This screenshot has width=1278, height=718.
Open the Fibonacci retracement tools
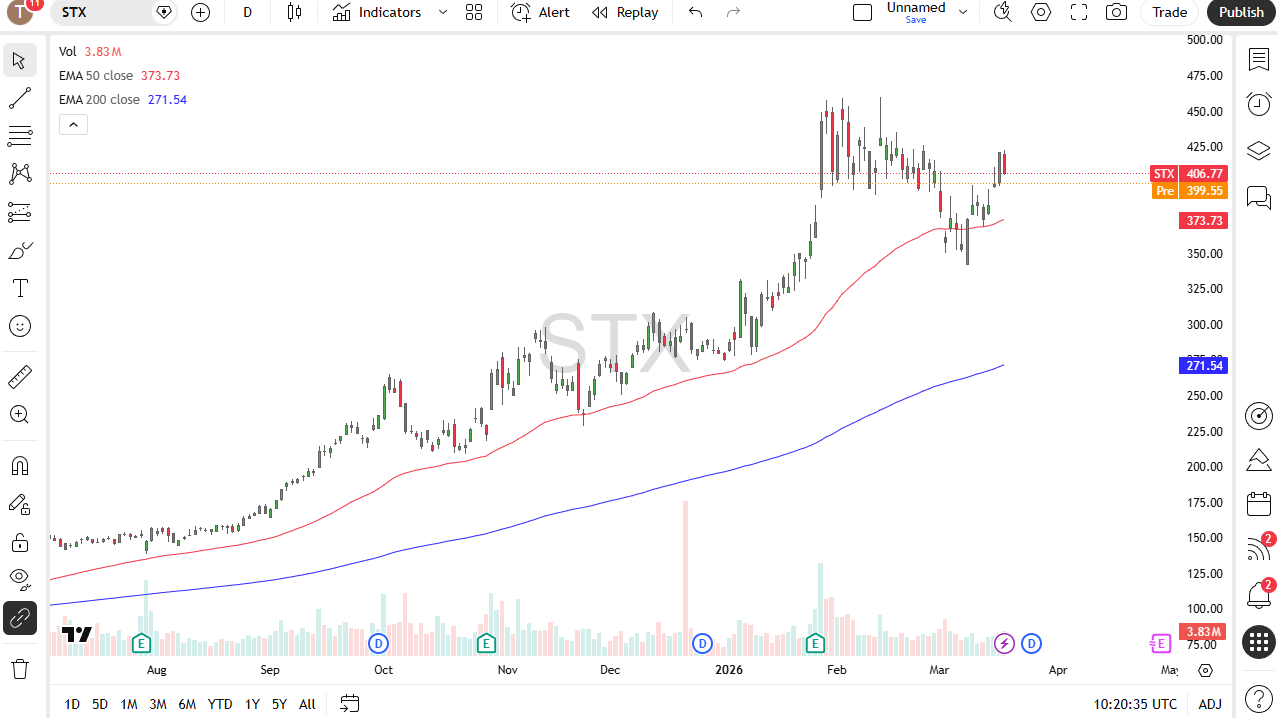point(19,136)
